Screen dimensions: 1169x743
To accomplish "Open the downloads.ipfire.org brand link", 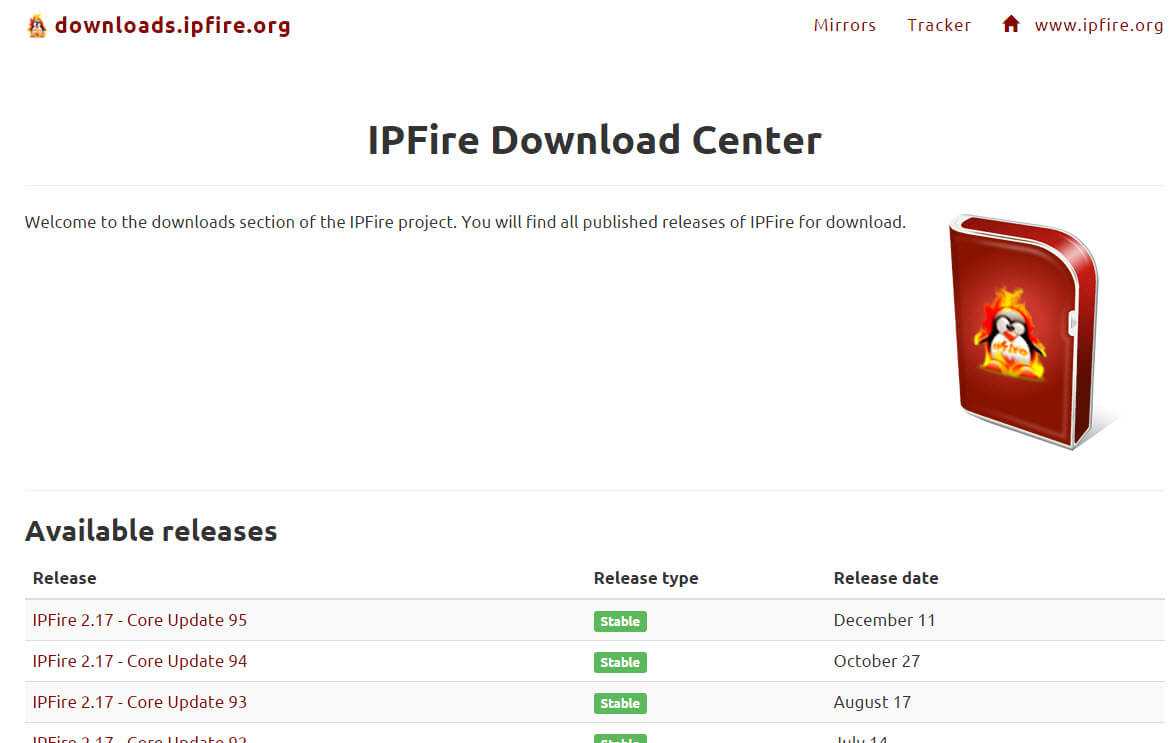I will point(172,26).
